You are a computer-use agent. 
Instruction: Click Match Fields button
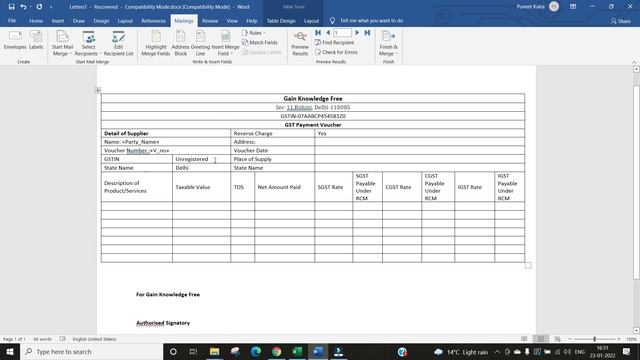coord(260,42)
